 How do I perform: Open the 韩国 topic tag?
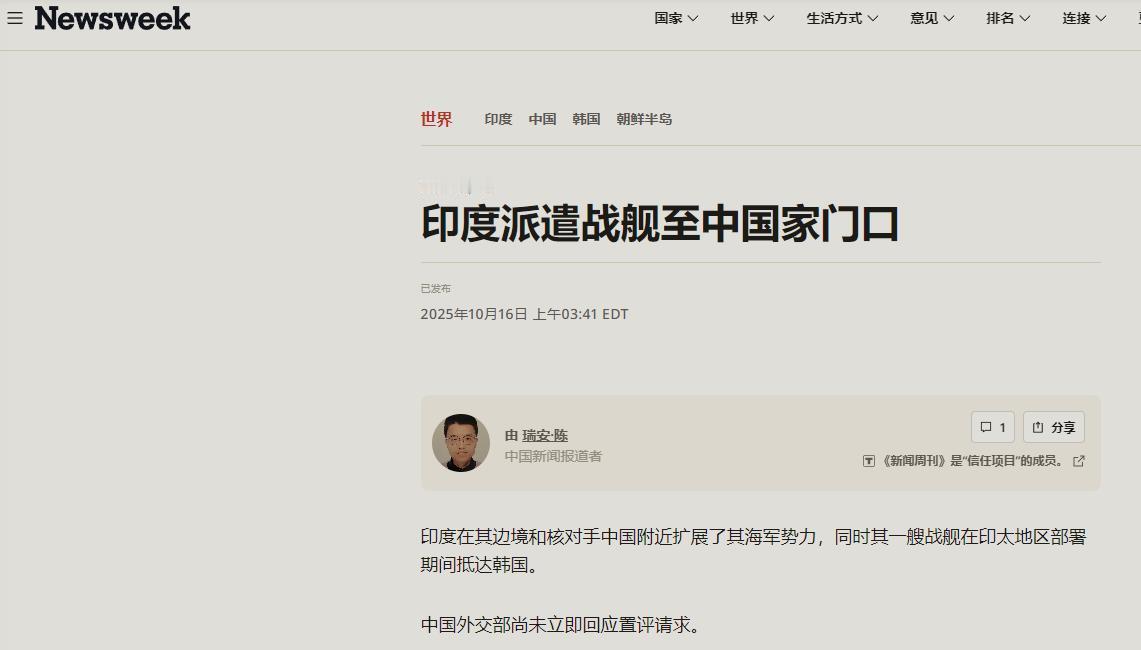(586, 119)
